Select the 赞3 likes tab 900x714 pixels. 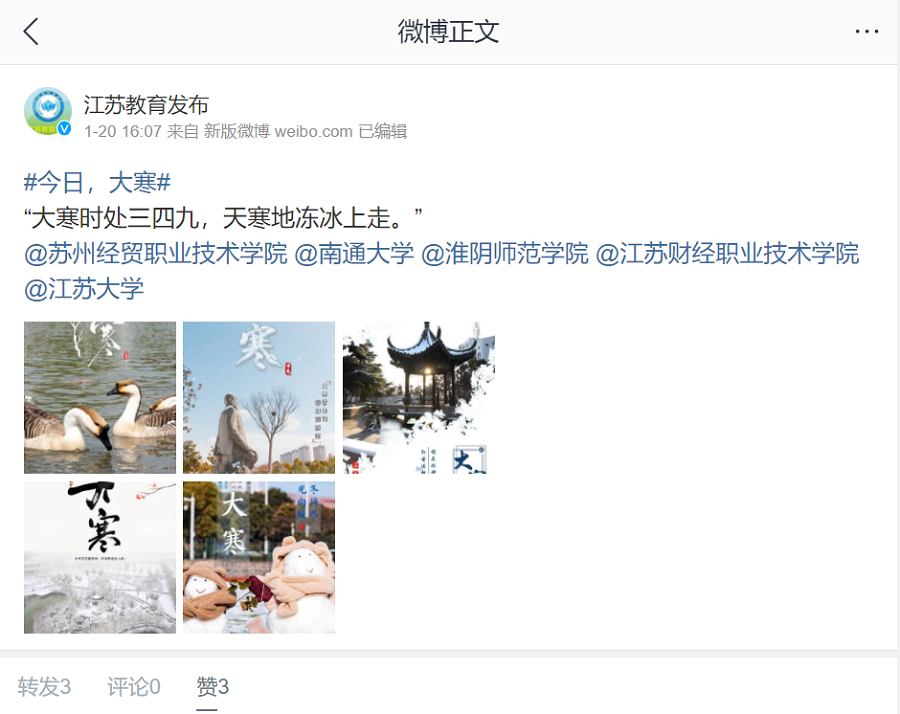tap(212, 686)
